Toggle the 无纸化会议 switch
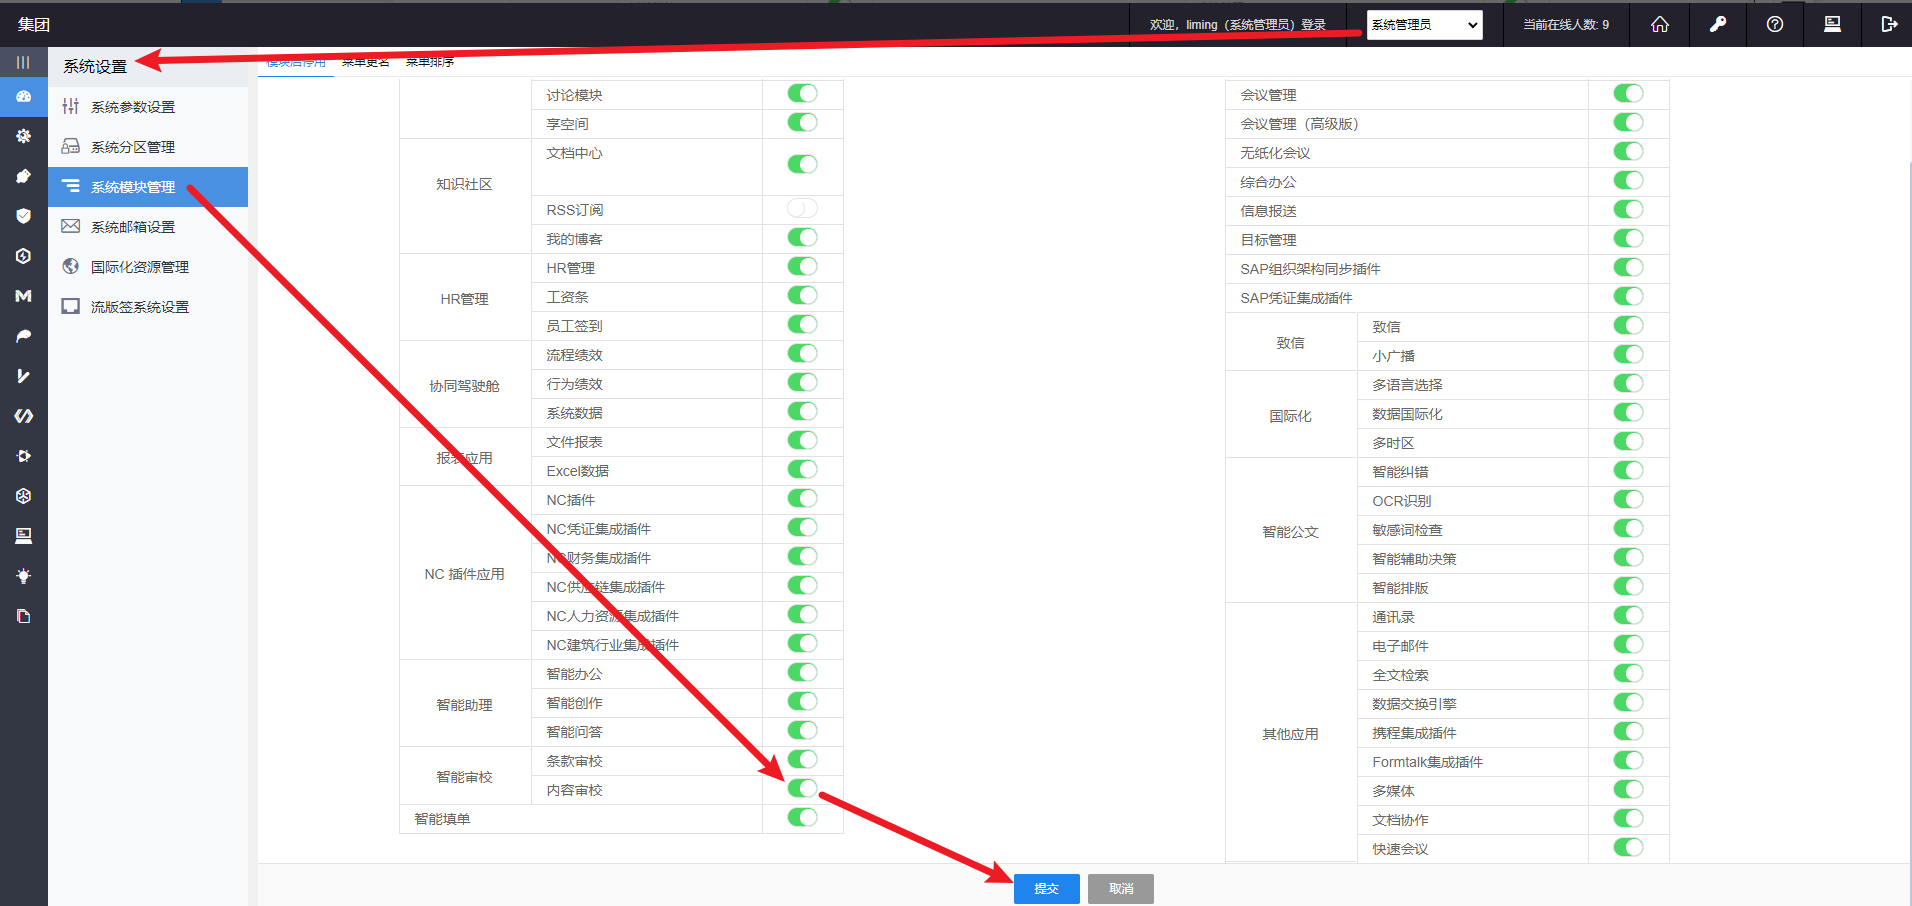This screenshot has width=1912, height=906. [1628, 152]
